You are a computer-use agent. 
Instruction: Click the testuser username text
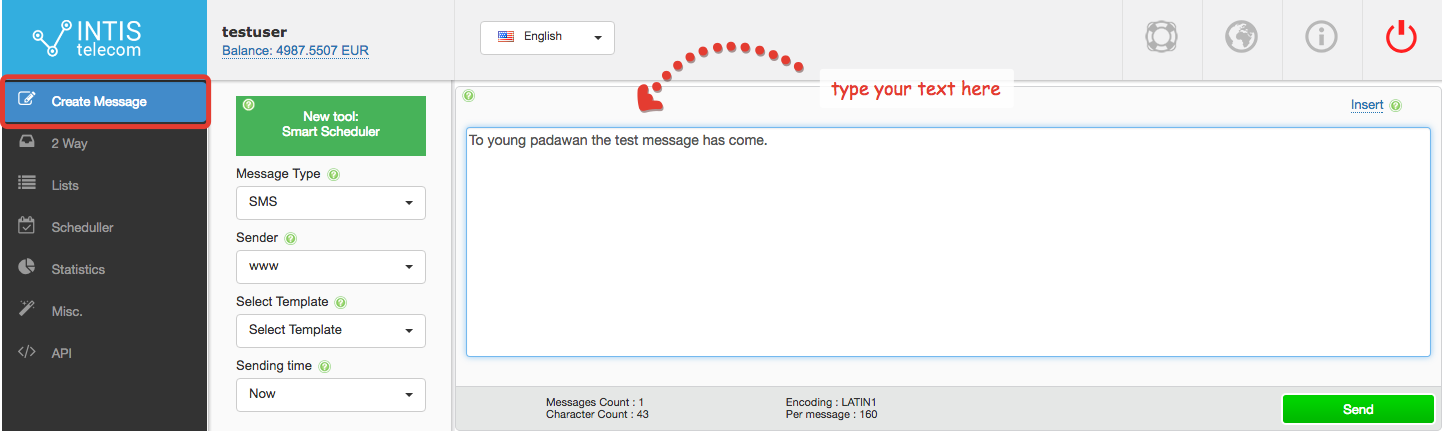pos(254,32)
